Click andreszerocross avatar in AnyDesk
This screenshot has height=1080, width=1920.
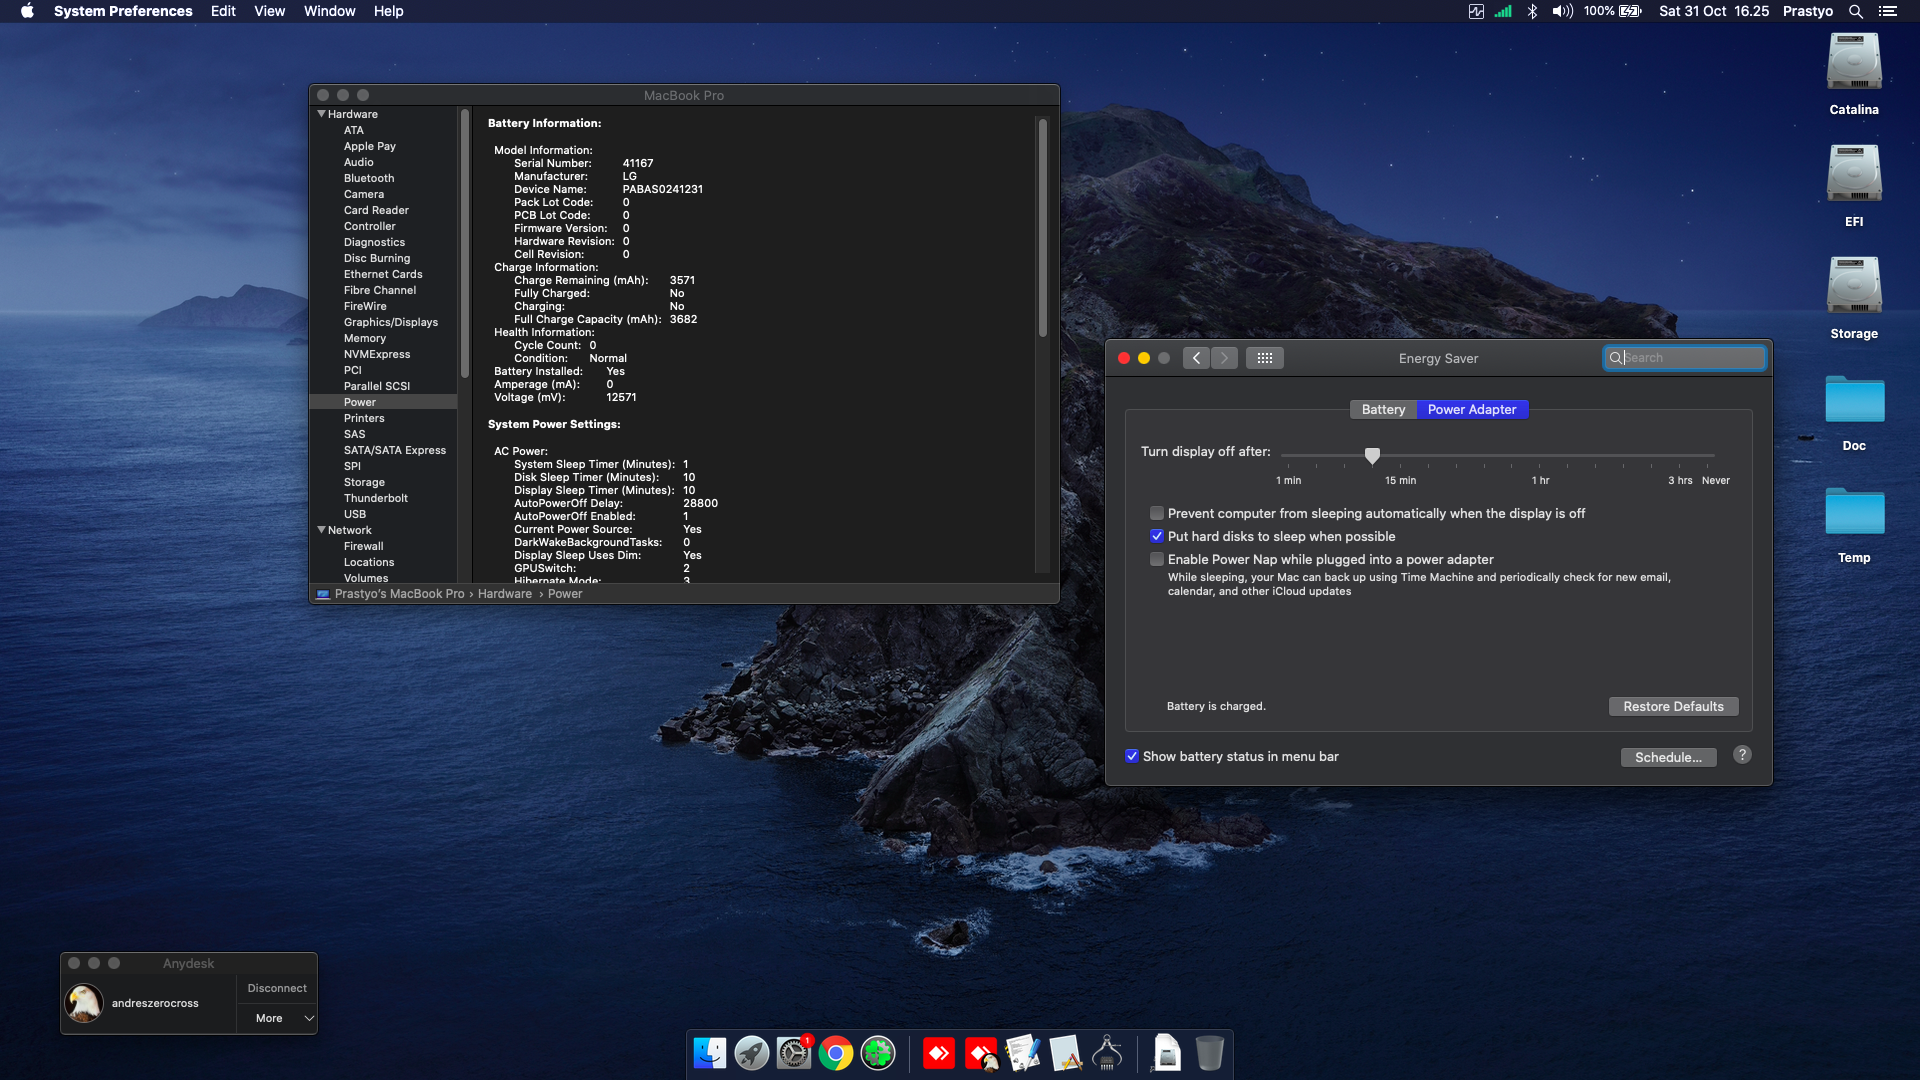84,1003
